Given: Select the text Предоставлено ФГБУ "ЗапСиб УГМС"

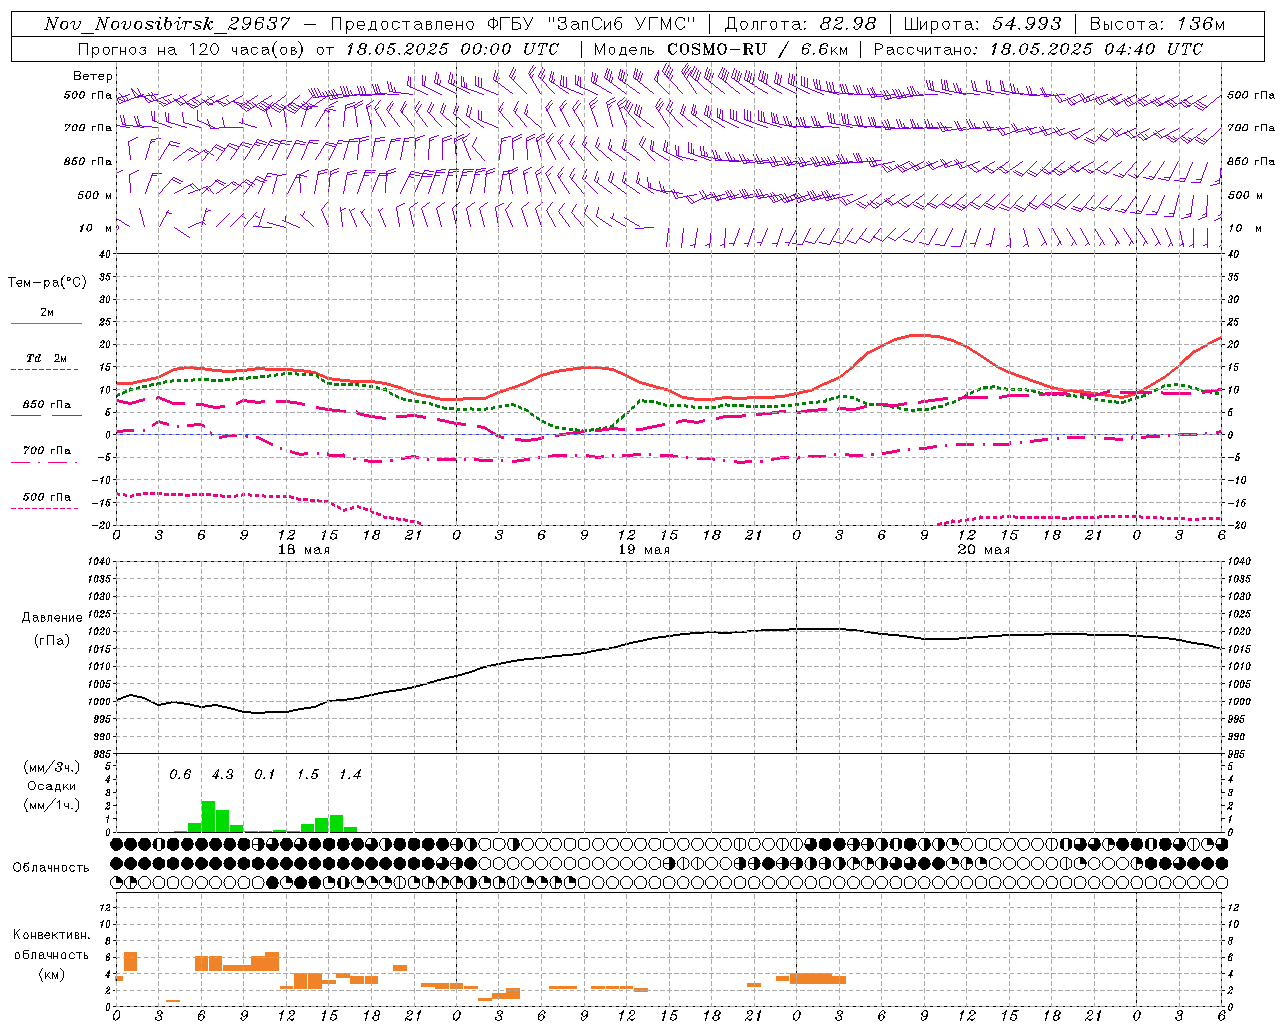Looking at the screenshot, I should [512, 24].
